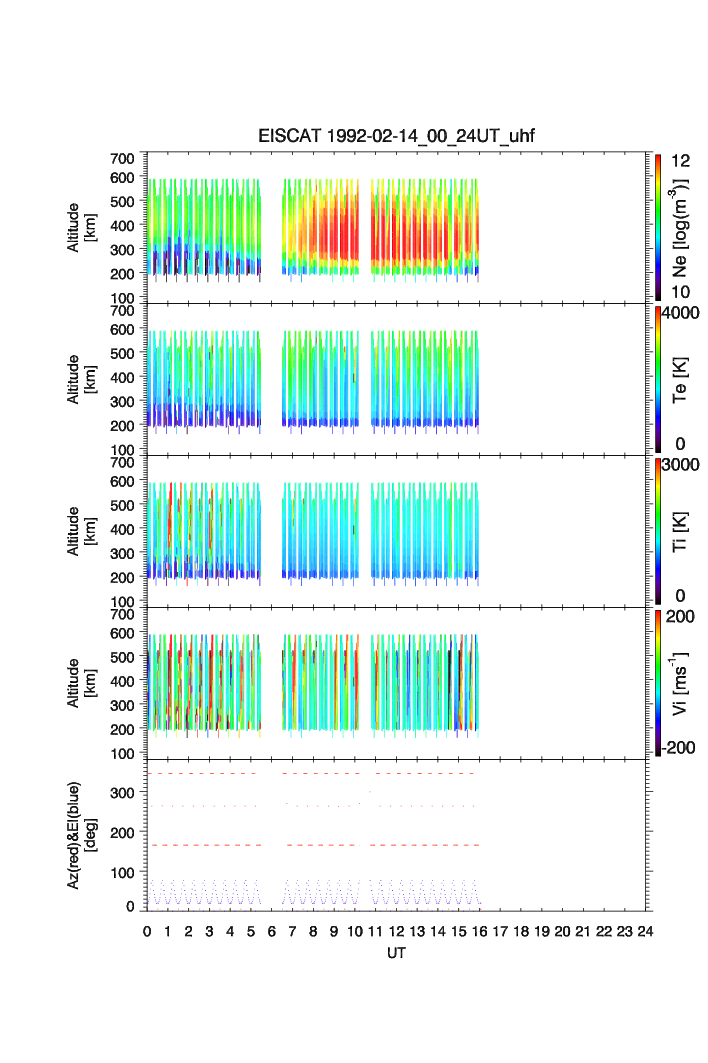Click the Altitude [km] label of the Te panel
This screenshot has height=1063, width=708.
pos(81,380)
